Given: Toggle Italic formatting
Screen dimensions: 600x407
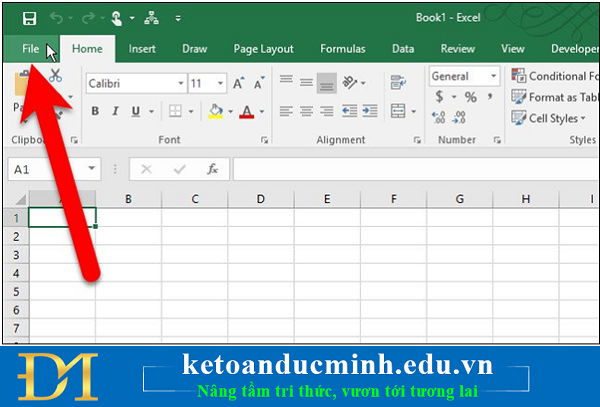Looking at the screenshot, I should point(115,111).
